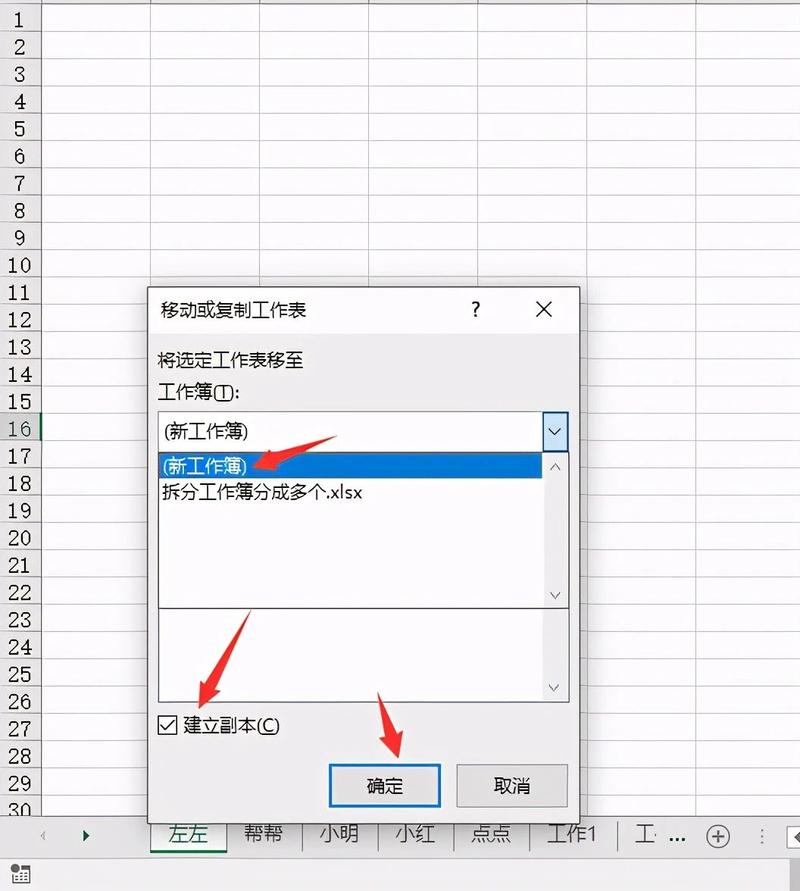
Task: Click the previous sheet navigation arrow
Action: (x=44, y=836)
